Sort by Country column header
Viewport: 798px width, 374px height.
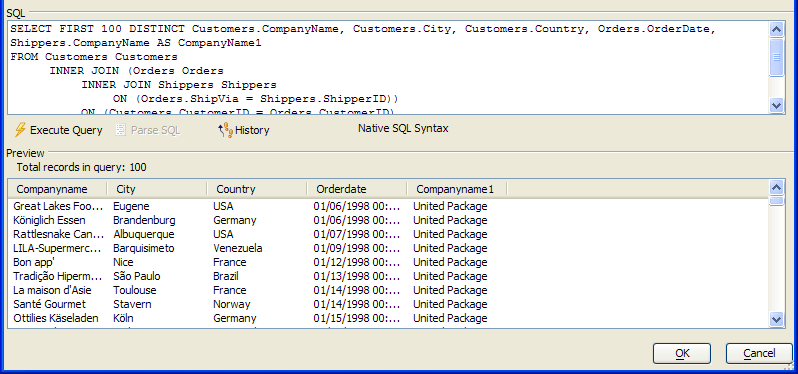click(x=256, y=189)
